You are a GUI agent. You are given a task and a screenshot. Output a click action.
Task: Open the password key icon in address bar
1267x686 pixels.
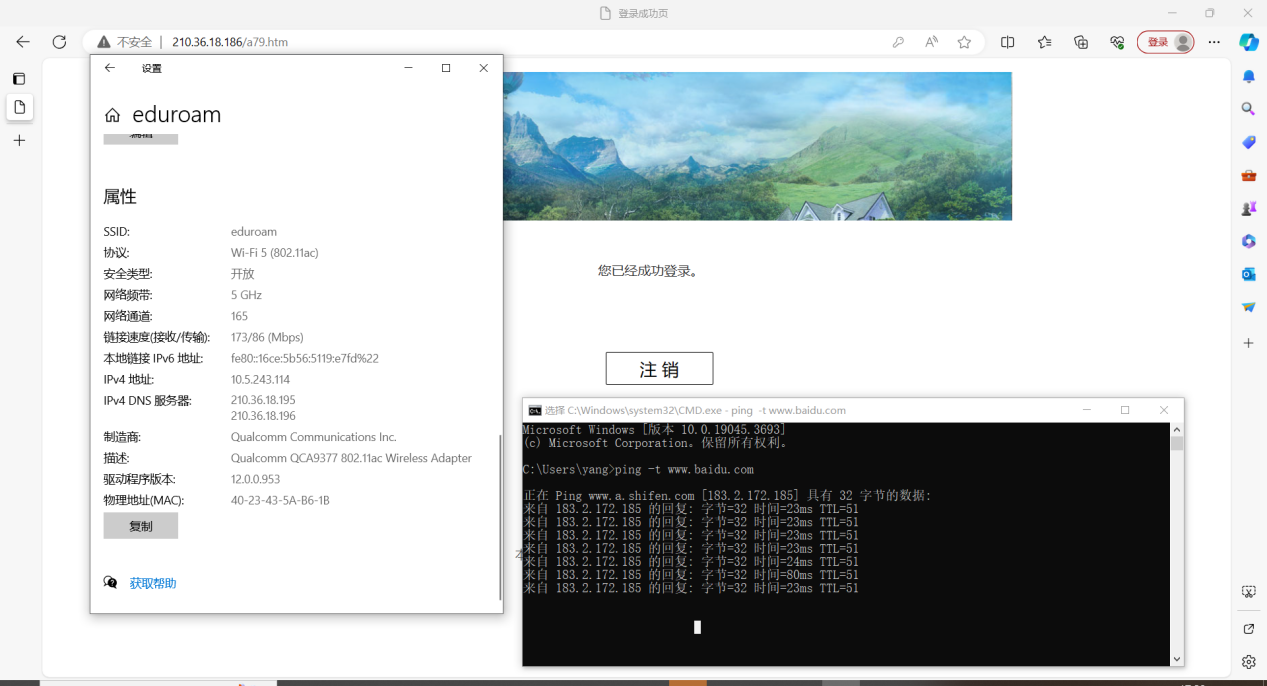coord(898,42)
